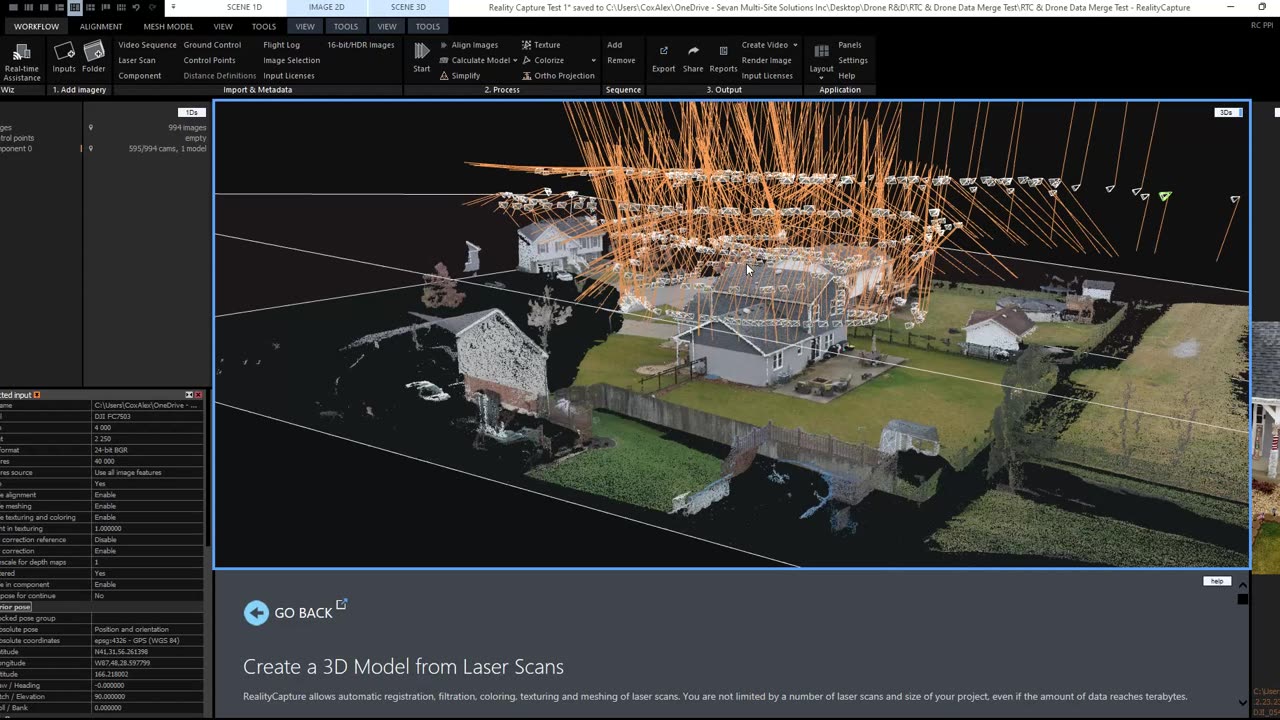Click Ground Control
Screen dimensions: 1280x720
click(212, 45)
